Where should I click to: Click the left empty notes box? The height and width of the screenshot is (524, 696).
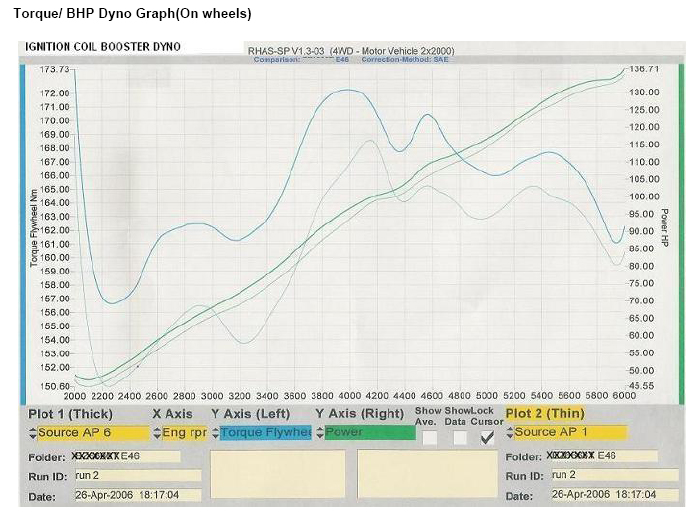tap(277, 474)
